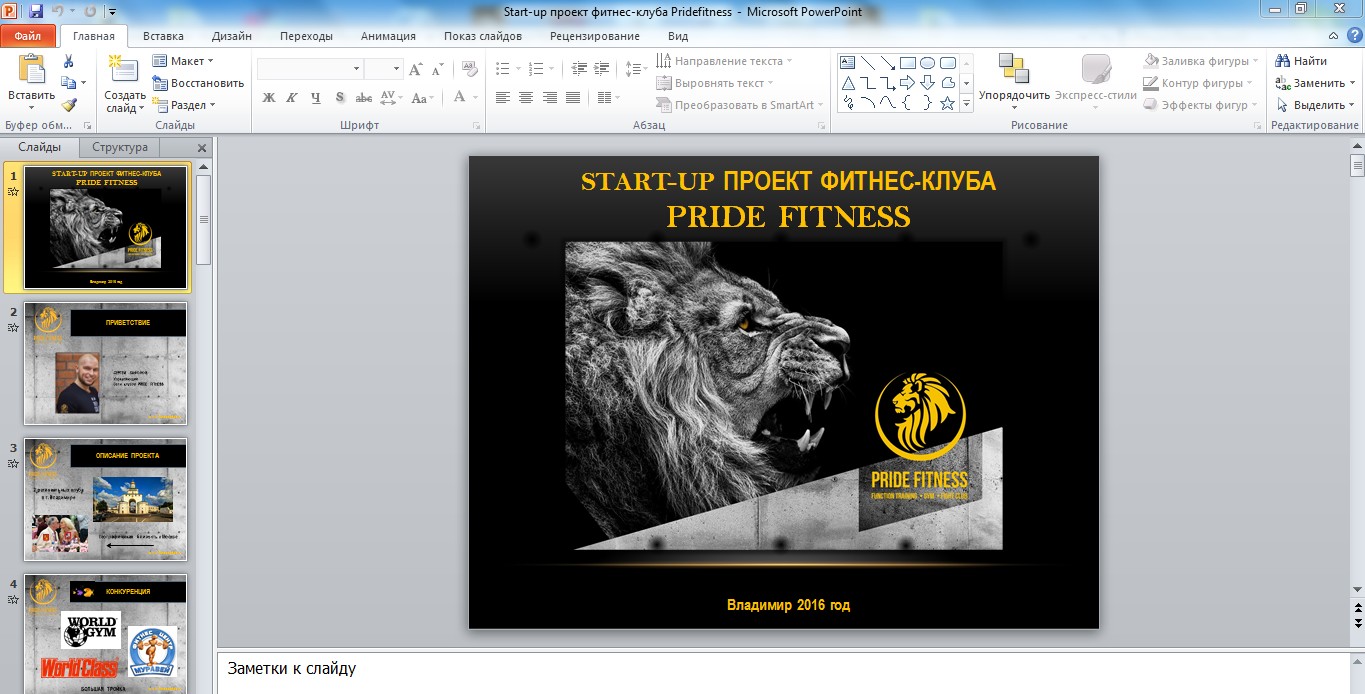The width and height of the screenshot is (1365, 694).
Task: Increase list indent level icon
Action: point(601,69)
